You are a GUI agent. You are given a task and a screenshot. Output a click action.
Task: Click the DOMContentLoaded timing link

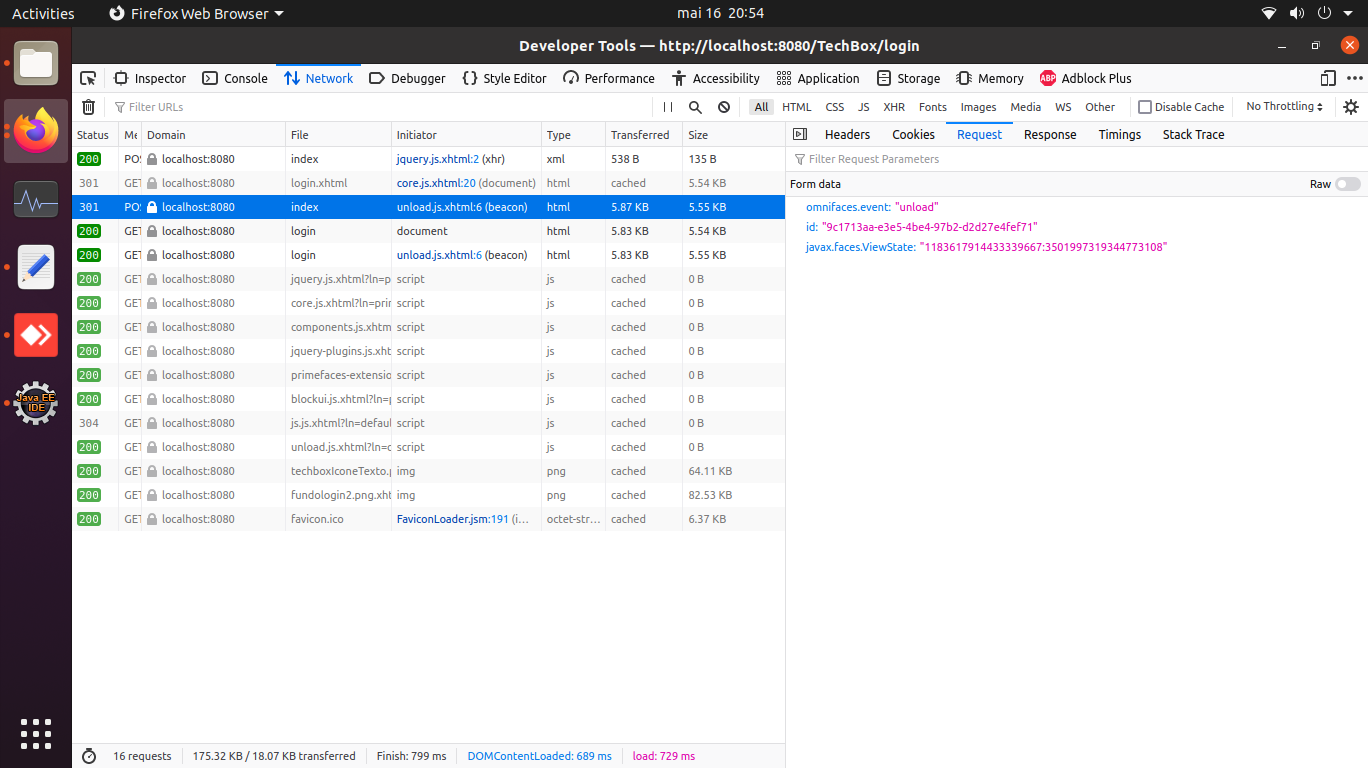click(539, 755)
